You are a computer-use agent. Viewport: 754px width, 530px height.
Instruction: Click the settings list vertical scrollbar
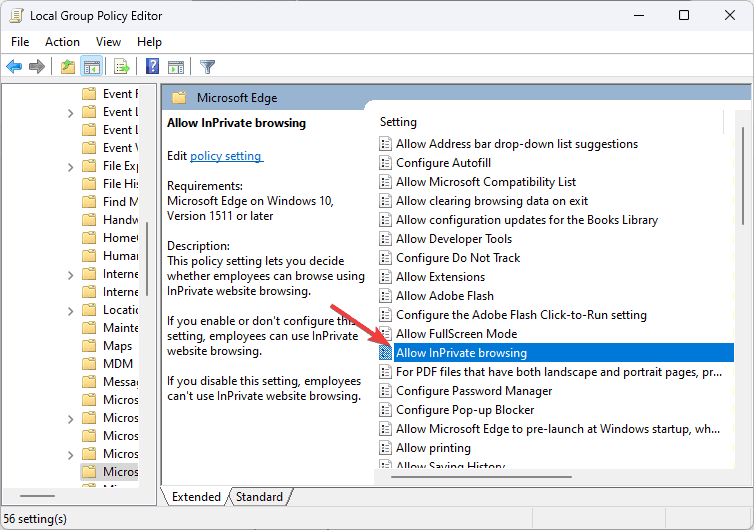743,176
